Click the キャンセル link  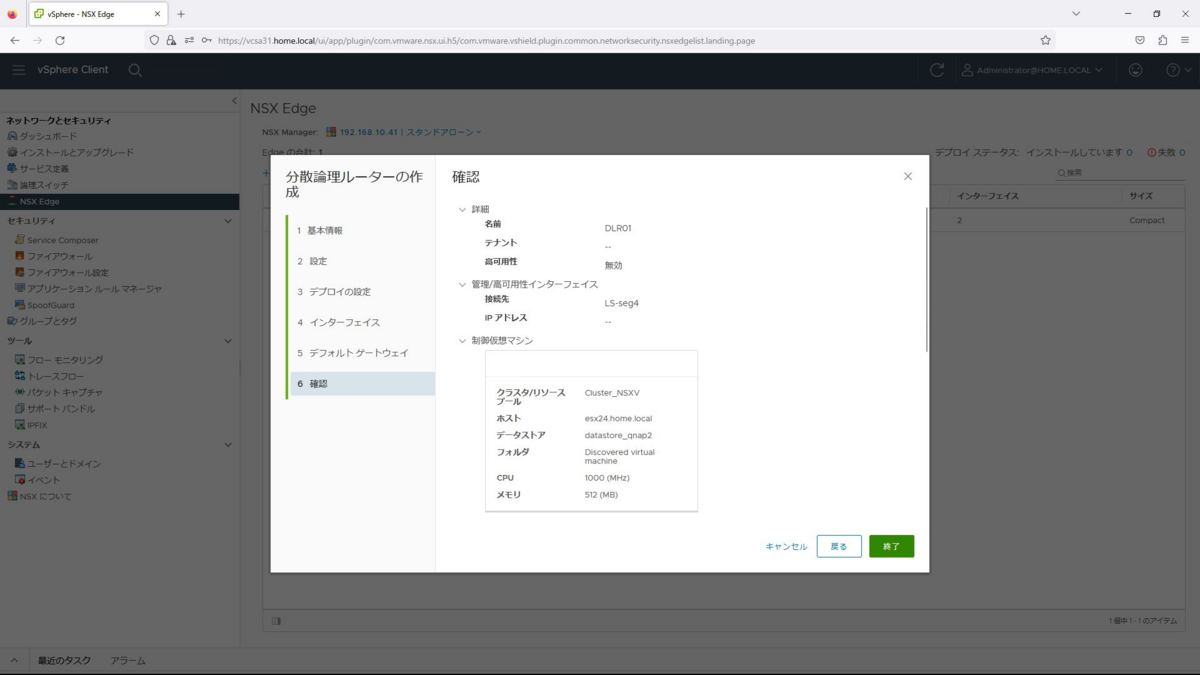pos(786,547)
